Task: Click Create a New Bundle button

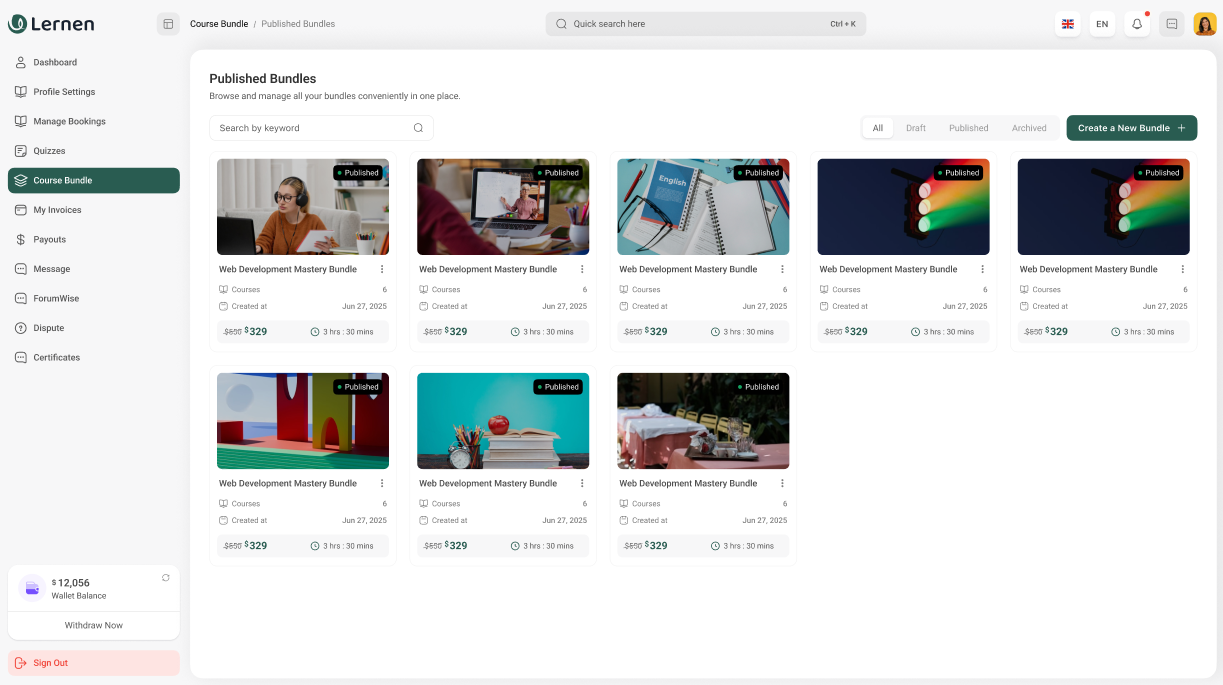Action: (1131, 128)
